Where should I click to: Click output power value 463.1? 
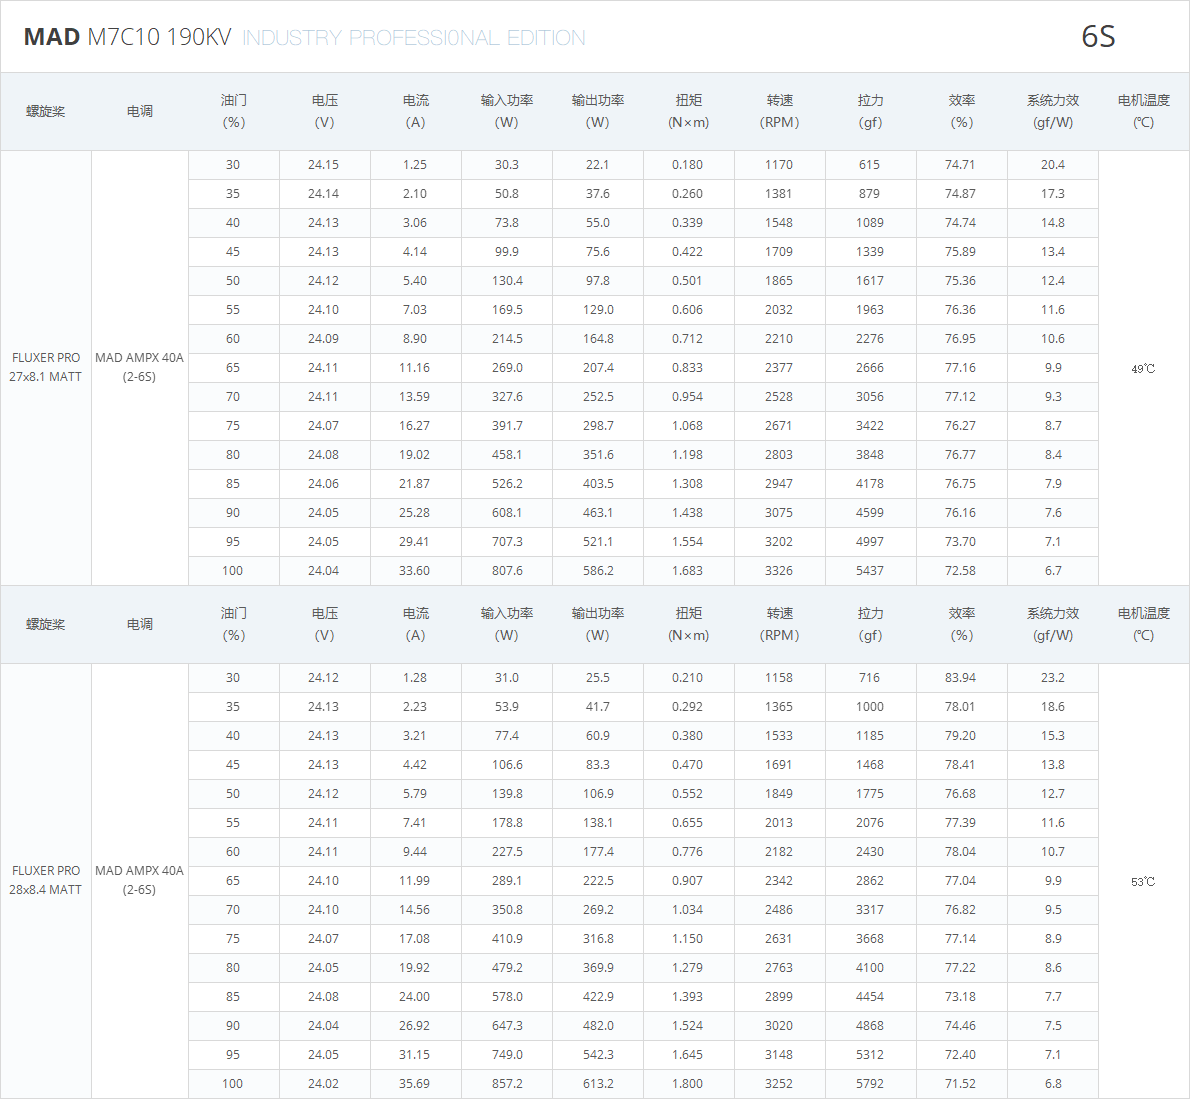598,513
